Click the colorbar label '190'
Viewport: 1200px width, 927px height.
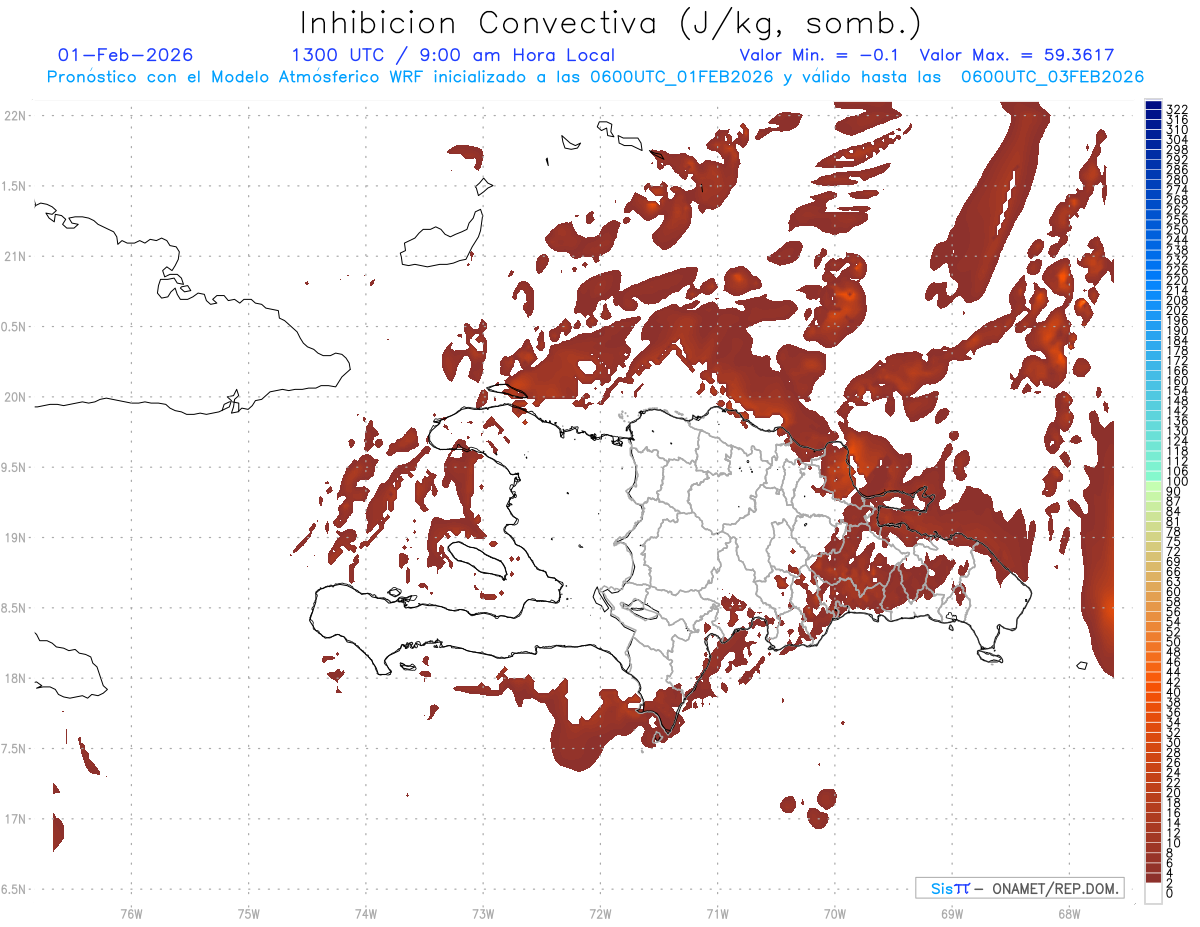(x=1177, y=331)
